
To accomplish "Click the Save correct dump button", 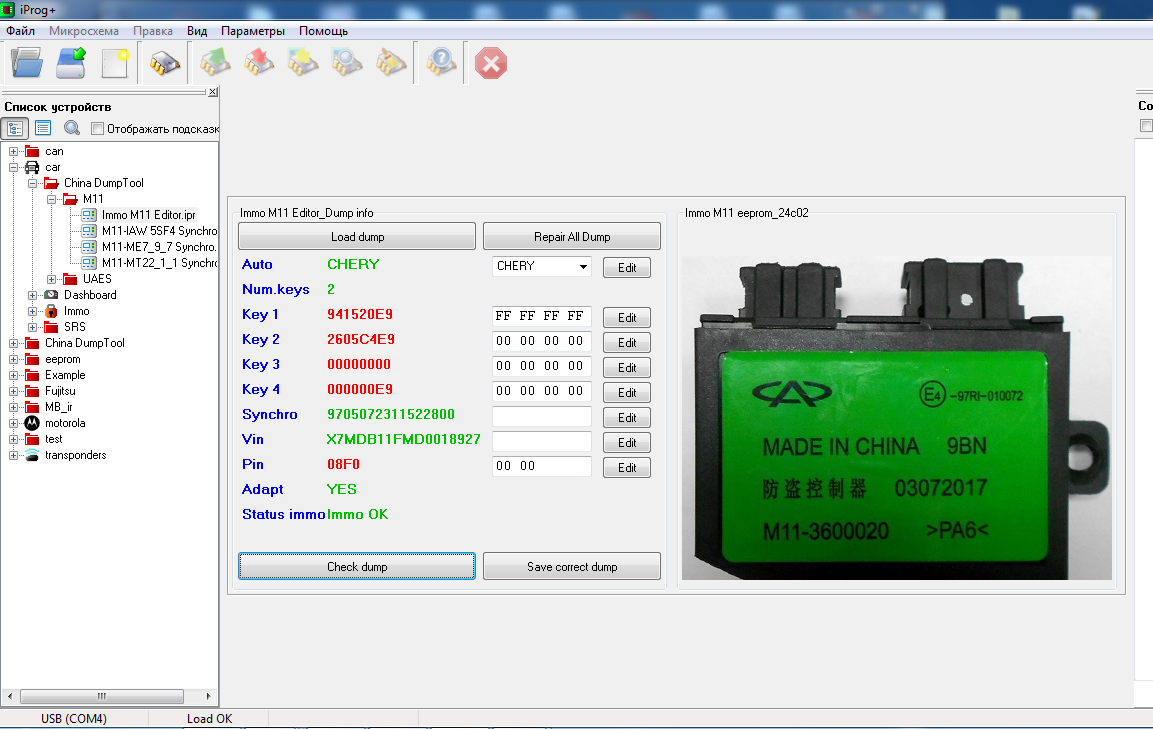I will pyautogui.click(x=571, y=566).
